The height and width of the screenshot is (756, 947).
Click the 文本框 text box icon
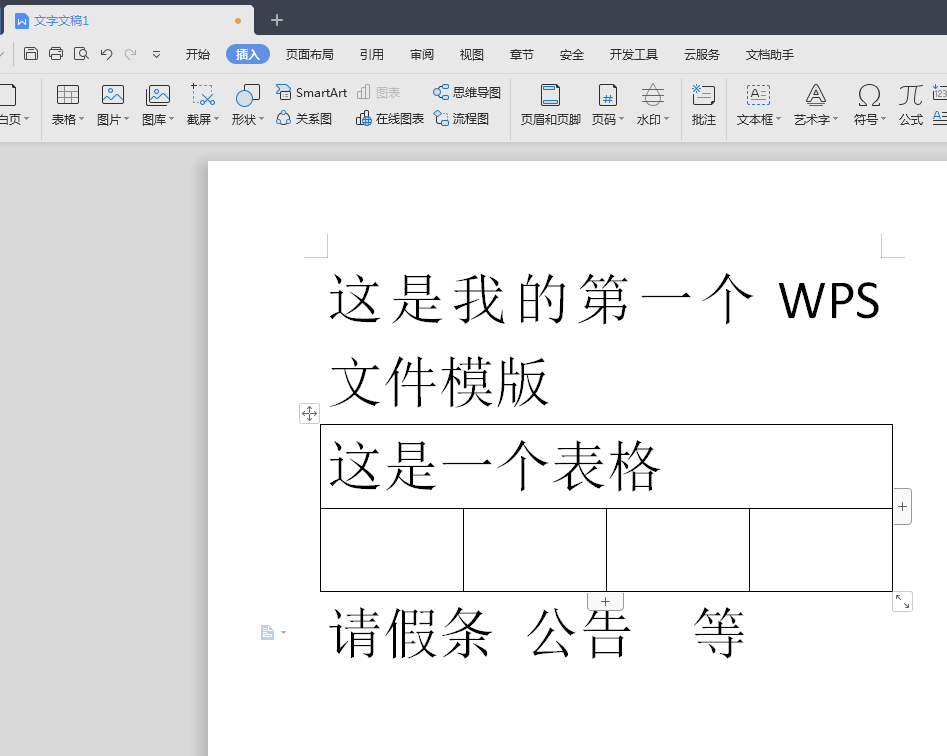click(x=758, y=95)
